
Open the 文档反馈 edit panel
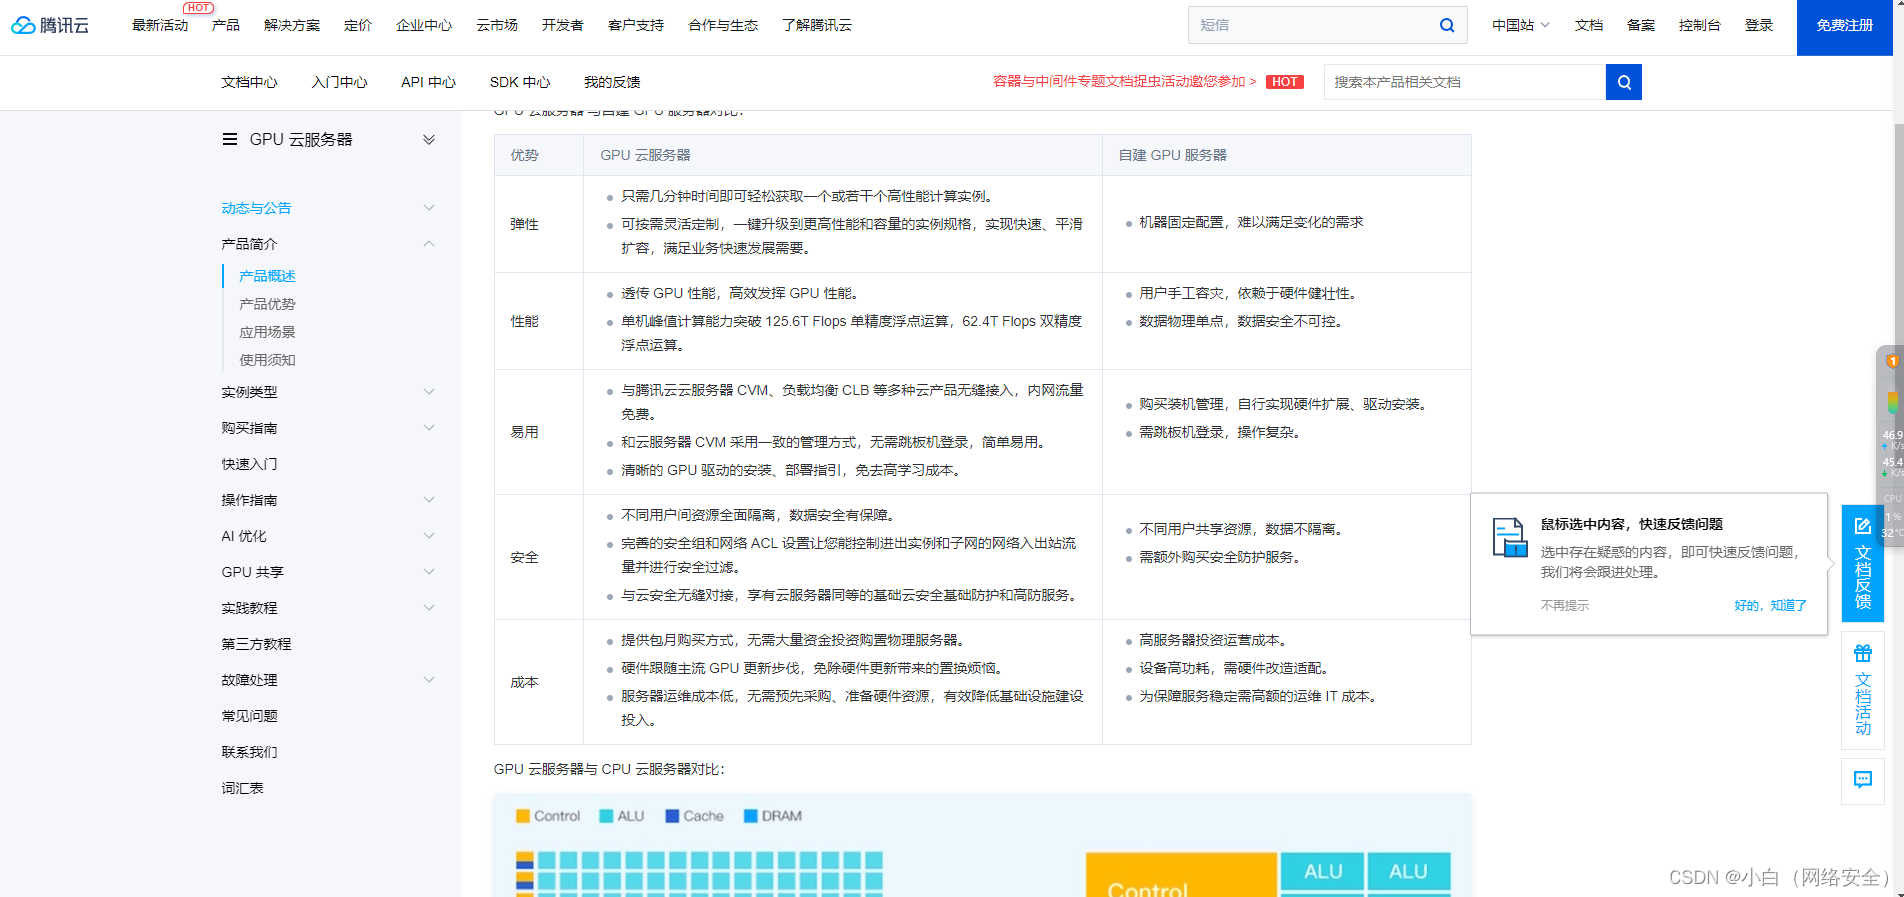click(1862, 563)
